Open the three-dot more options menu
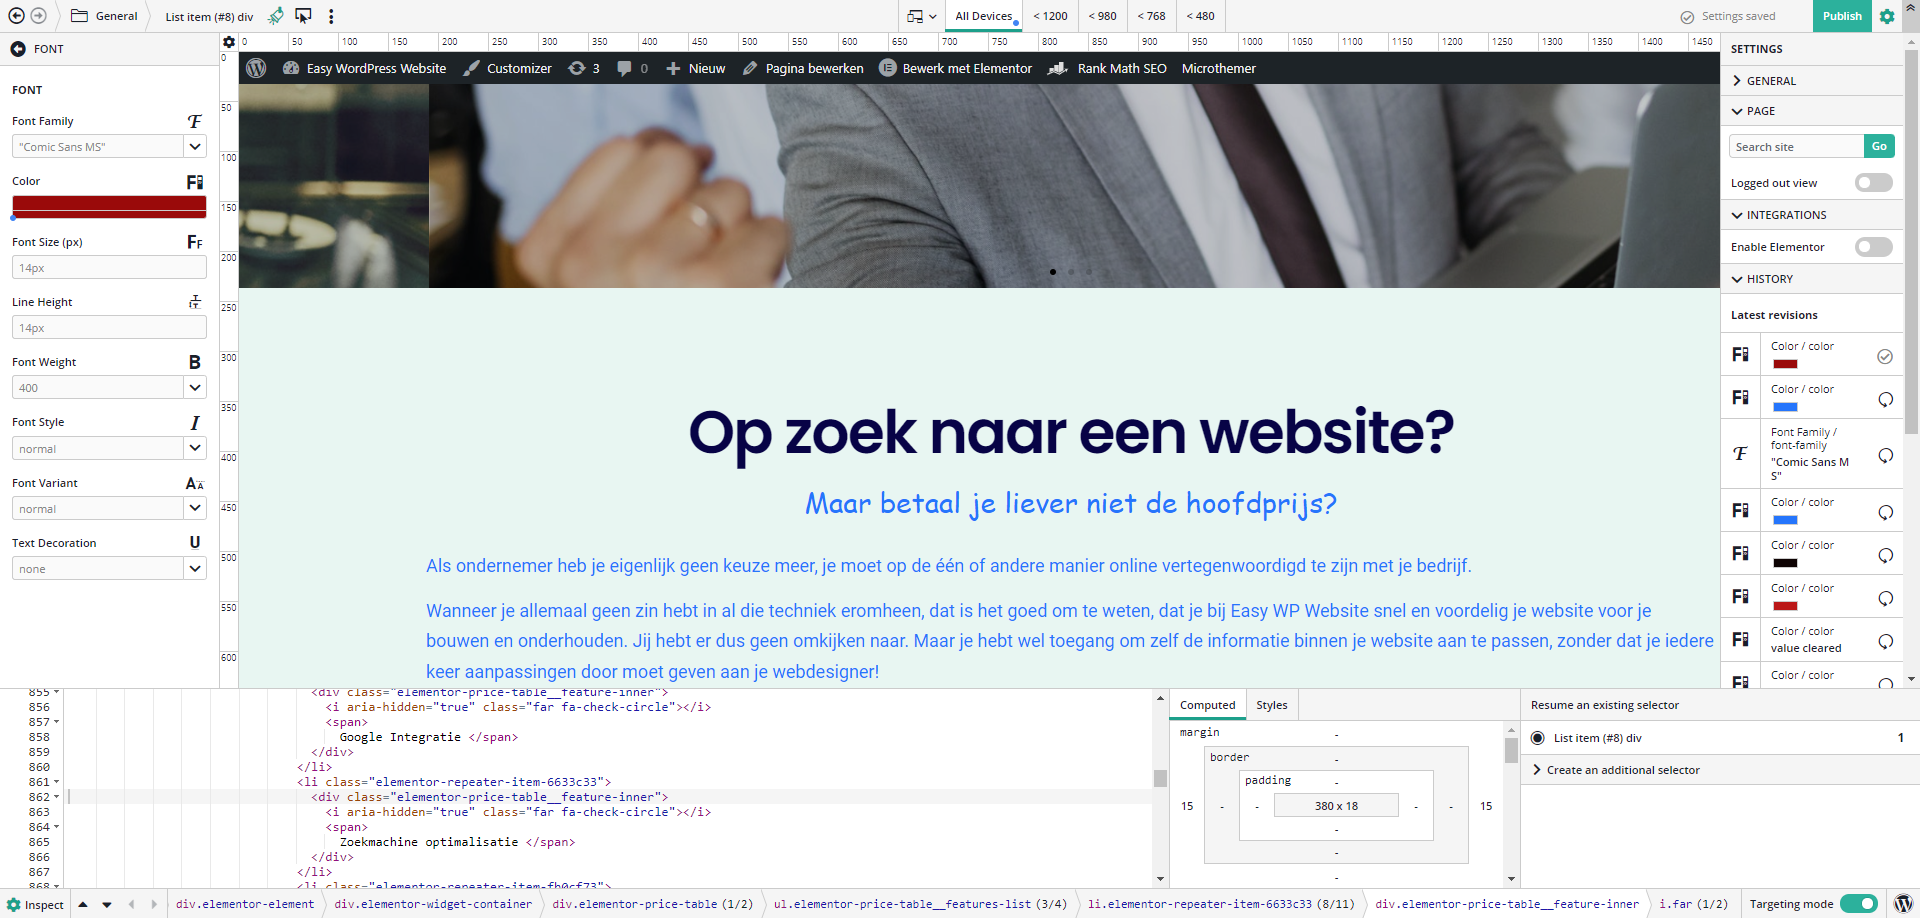The width and height of the screenshot is (1920, 918). pyautogui.click(x=331, y=16)
